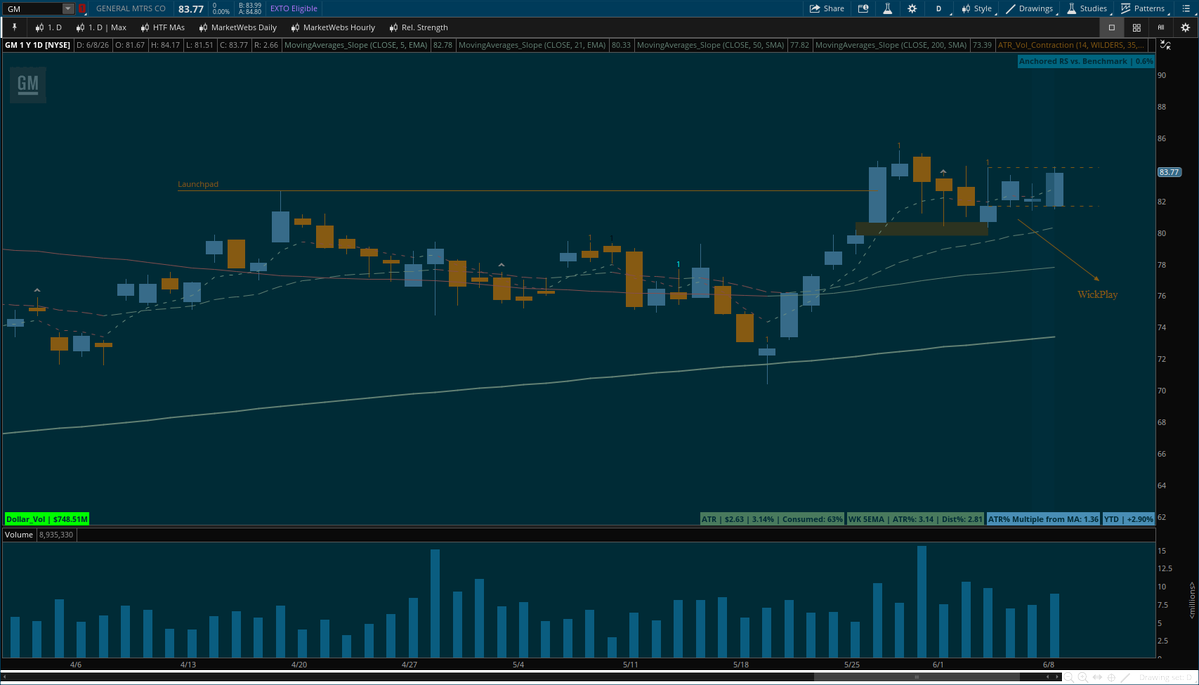Open the Studies menu
The height and width of the screenshot is (685, 1199).
pos(1087,8)
